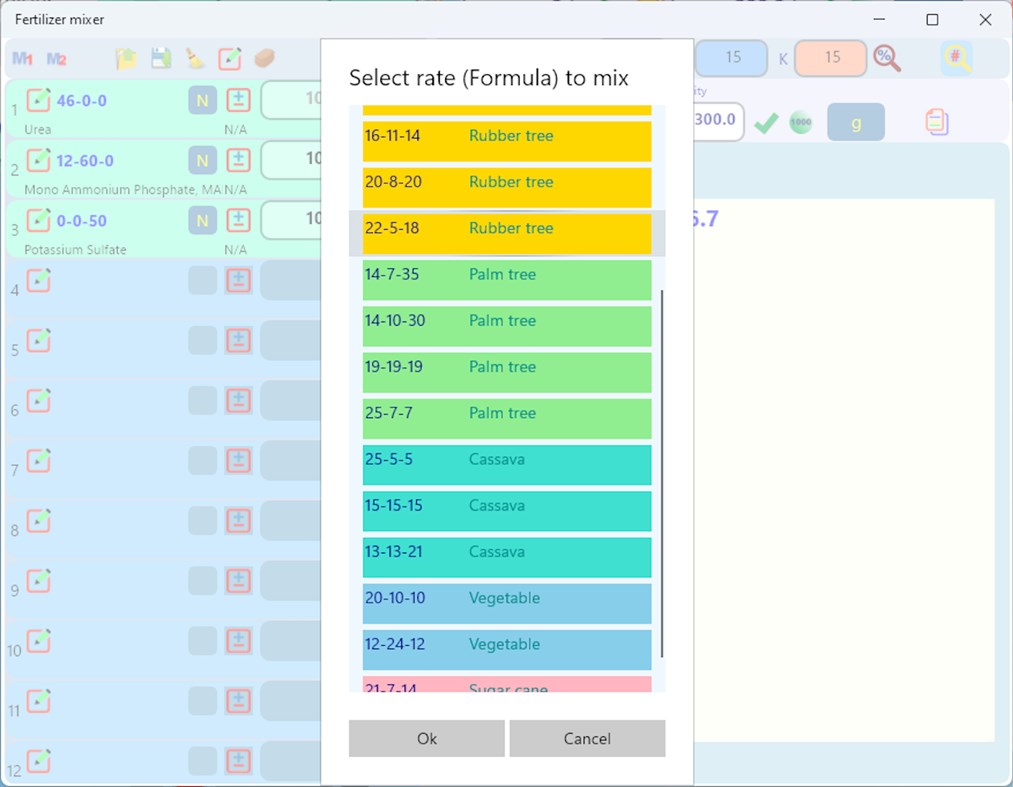Clear the mixer using the broom icon

[x=196, y=58]
